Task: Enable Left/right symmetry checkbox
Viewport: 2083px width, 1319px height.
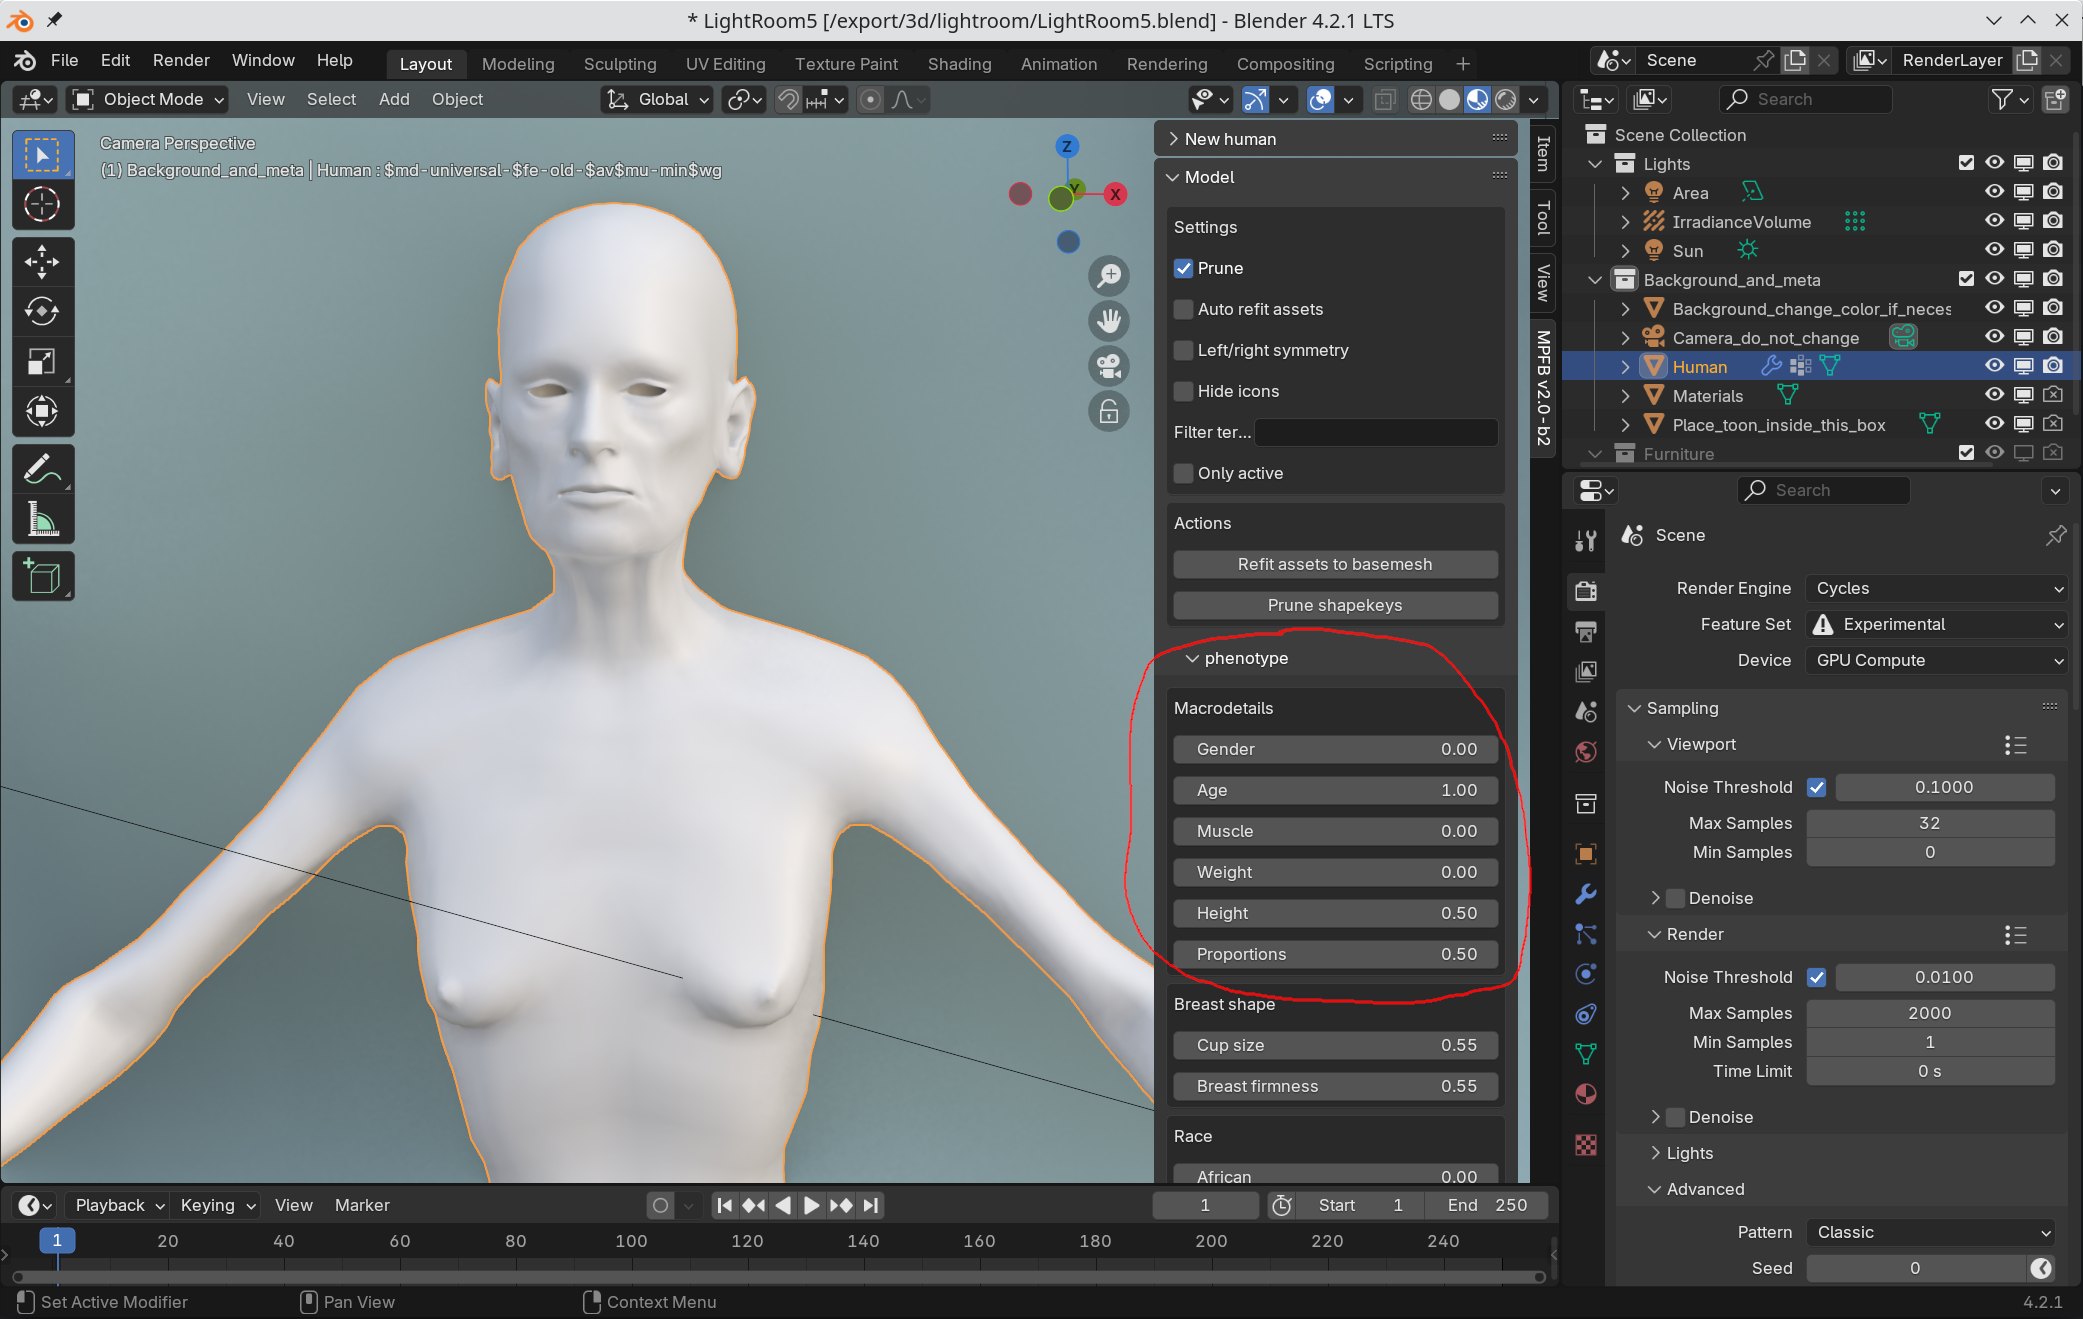Action: 1184,350
